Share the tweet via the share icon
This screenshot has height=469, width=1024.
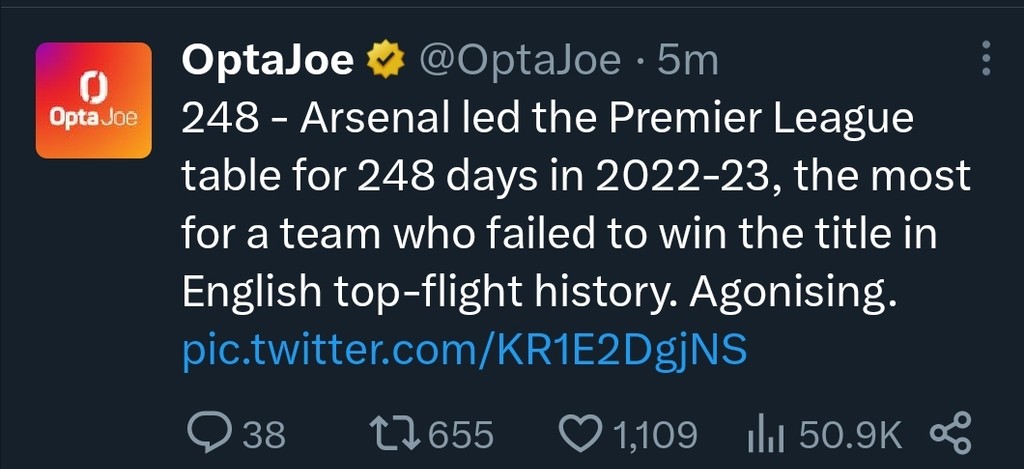(x=950, y=434)
